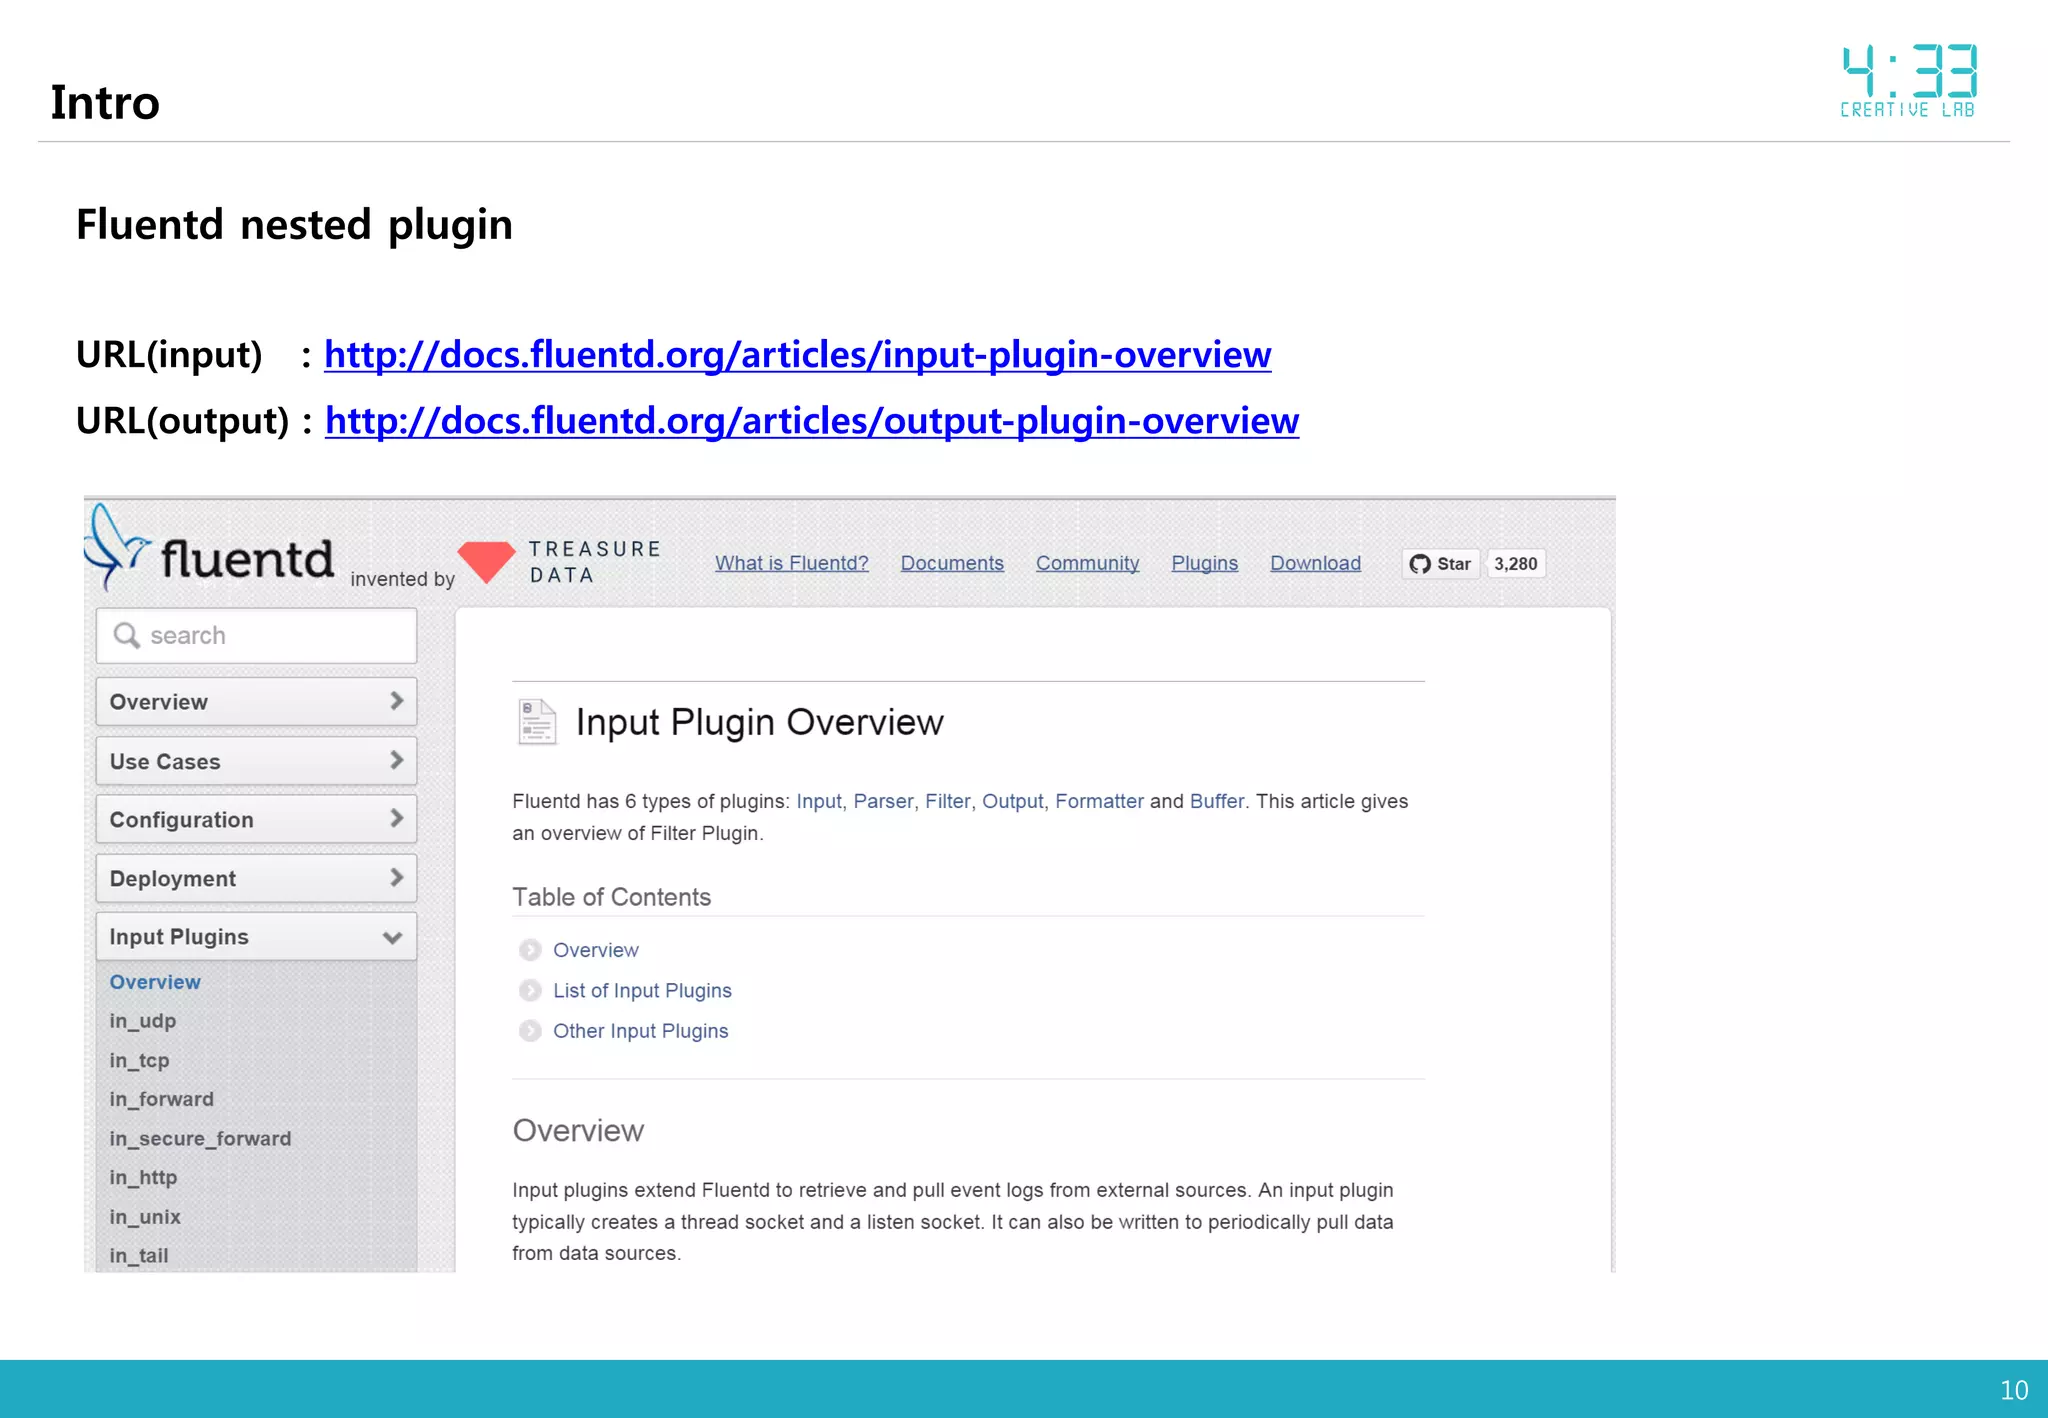Click the 4:33 Creative Lab logo
Viewport: 2048px width, 1418px height.
coord(1908,81)
